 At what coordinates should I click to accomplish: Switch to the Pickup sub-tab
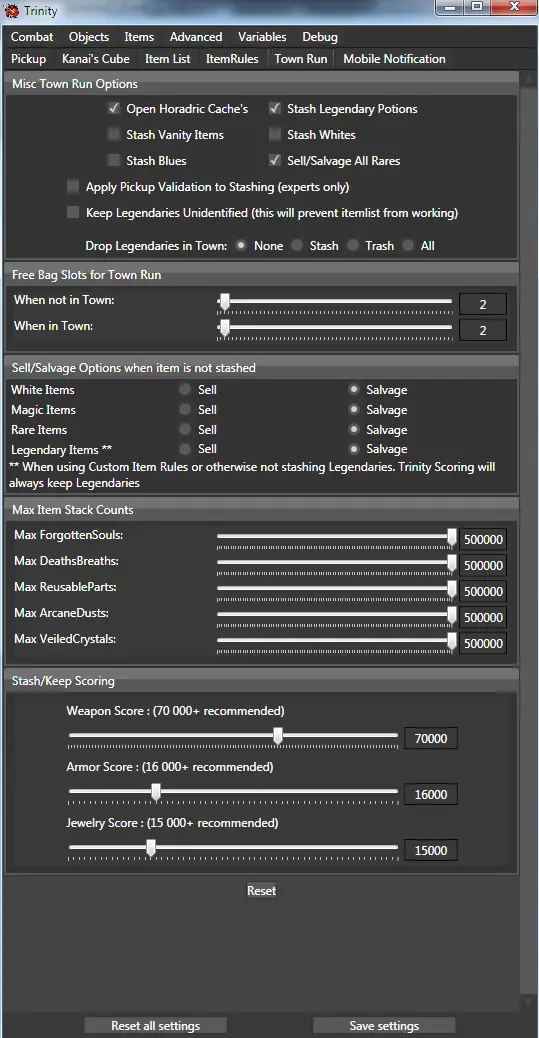pos(28,59)
